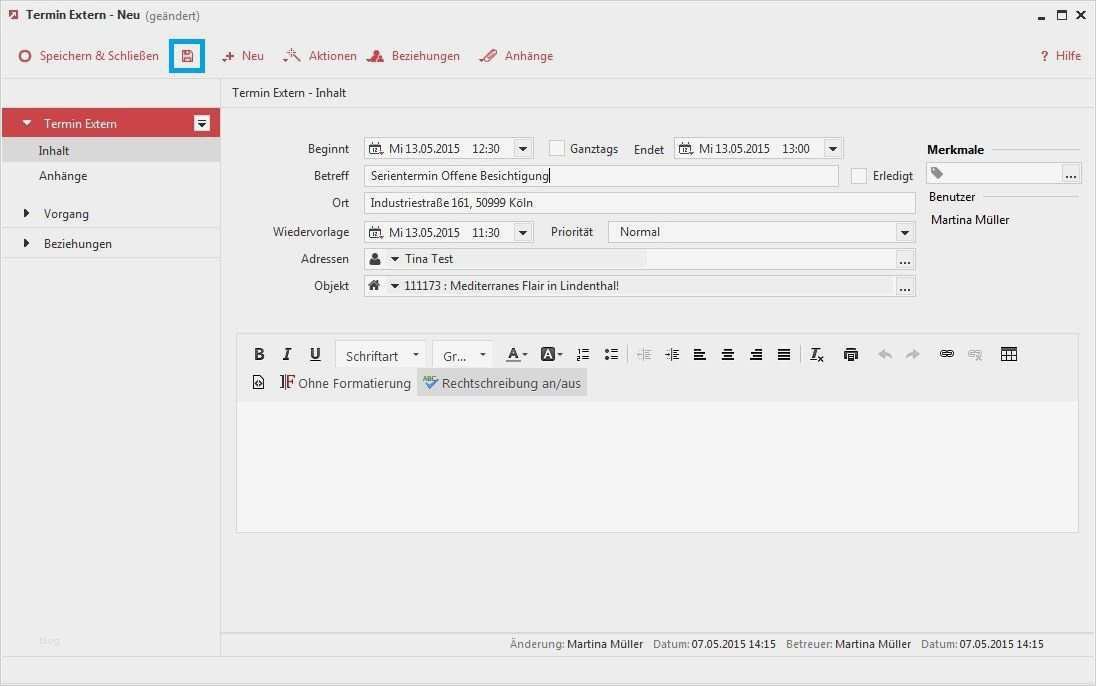Click the Adressen ellipsis button
This screenshot has width=1096, height=686.
[904, 259]
